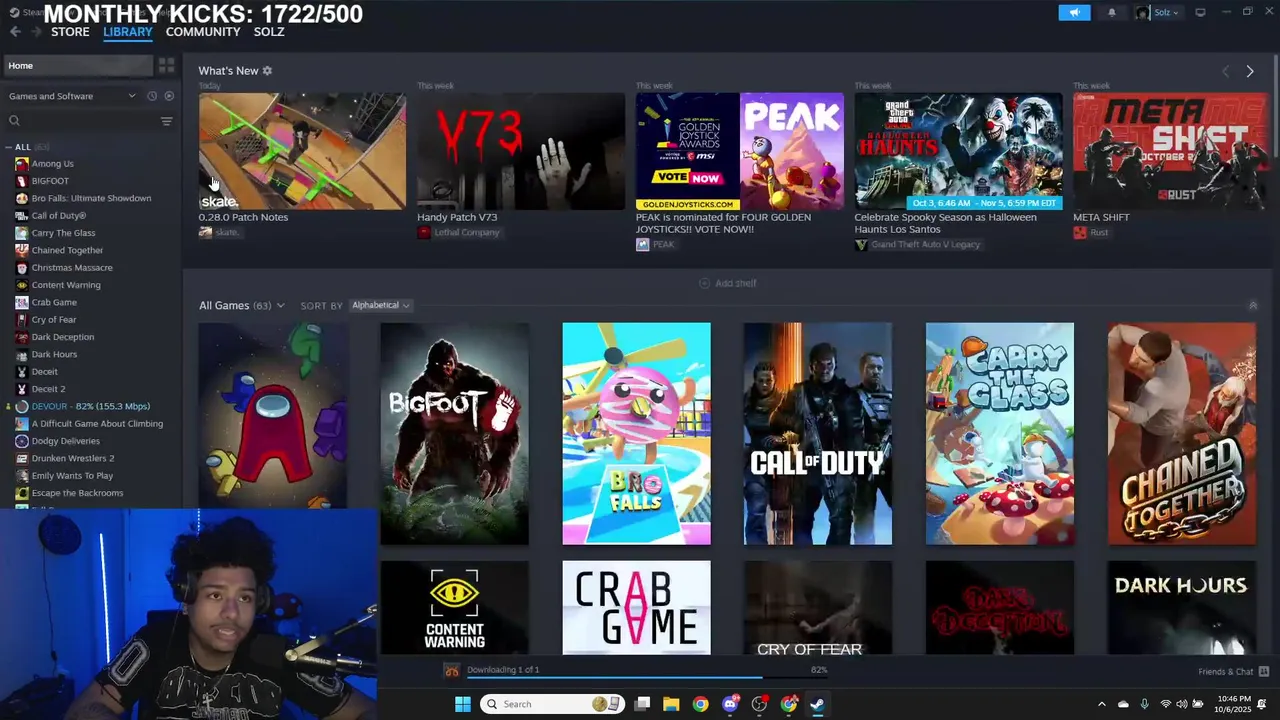
Task: Select Christmas Massacre in the sidebar
Action: pyautogui.click(x=72, y=268)
